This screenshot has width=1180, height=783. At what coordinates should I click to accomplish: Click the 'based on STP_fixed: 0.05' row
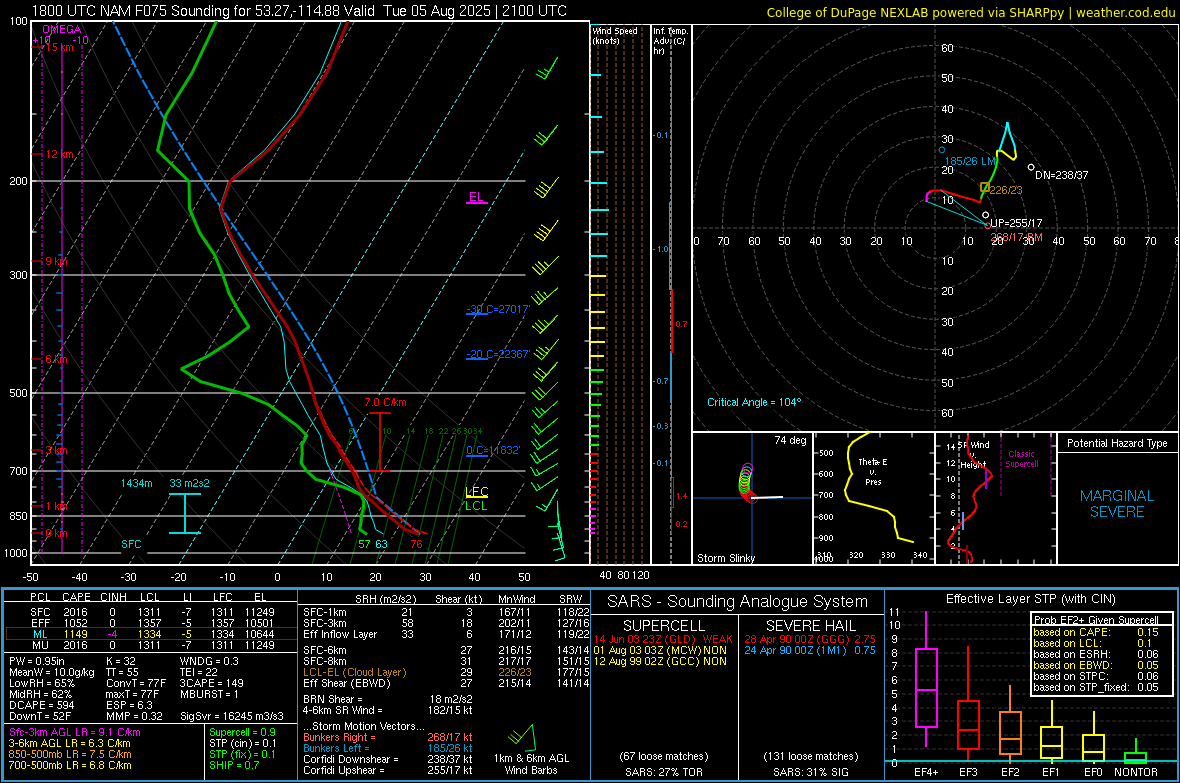coord(1096,687)
